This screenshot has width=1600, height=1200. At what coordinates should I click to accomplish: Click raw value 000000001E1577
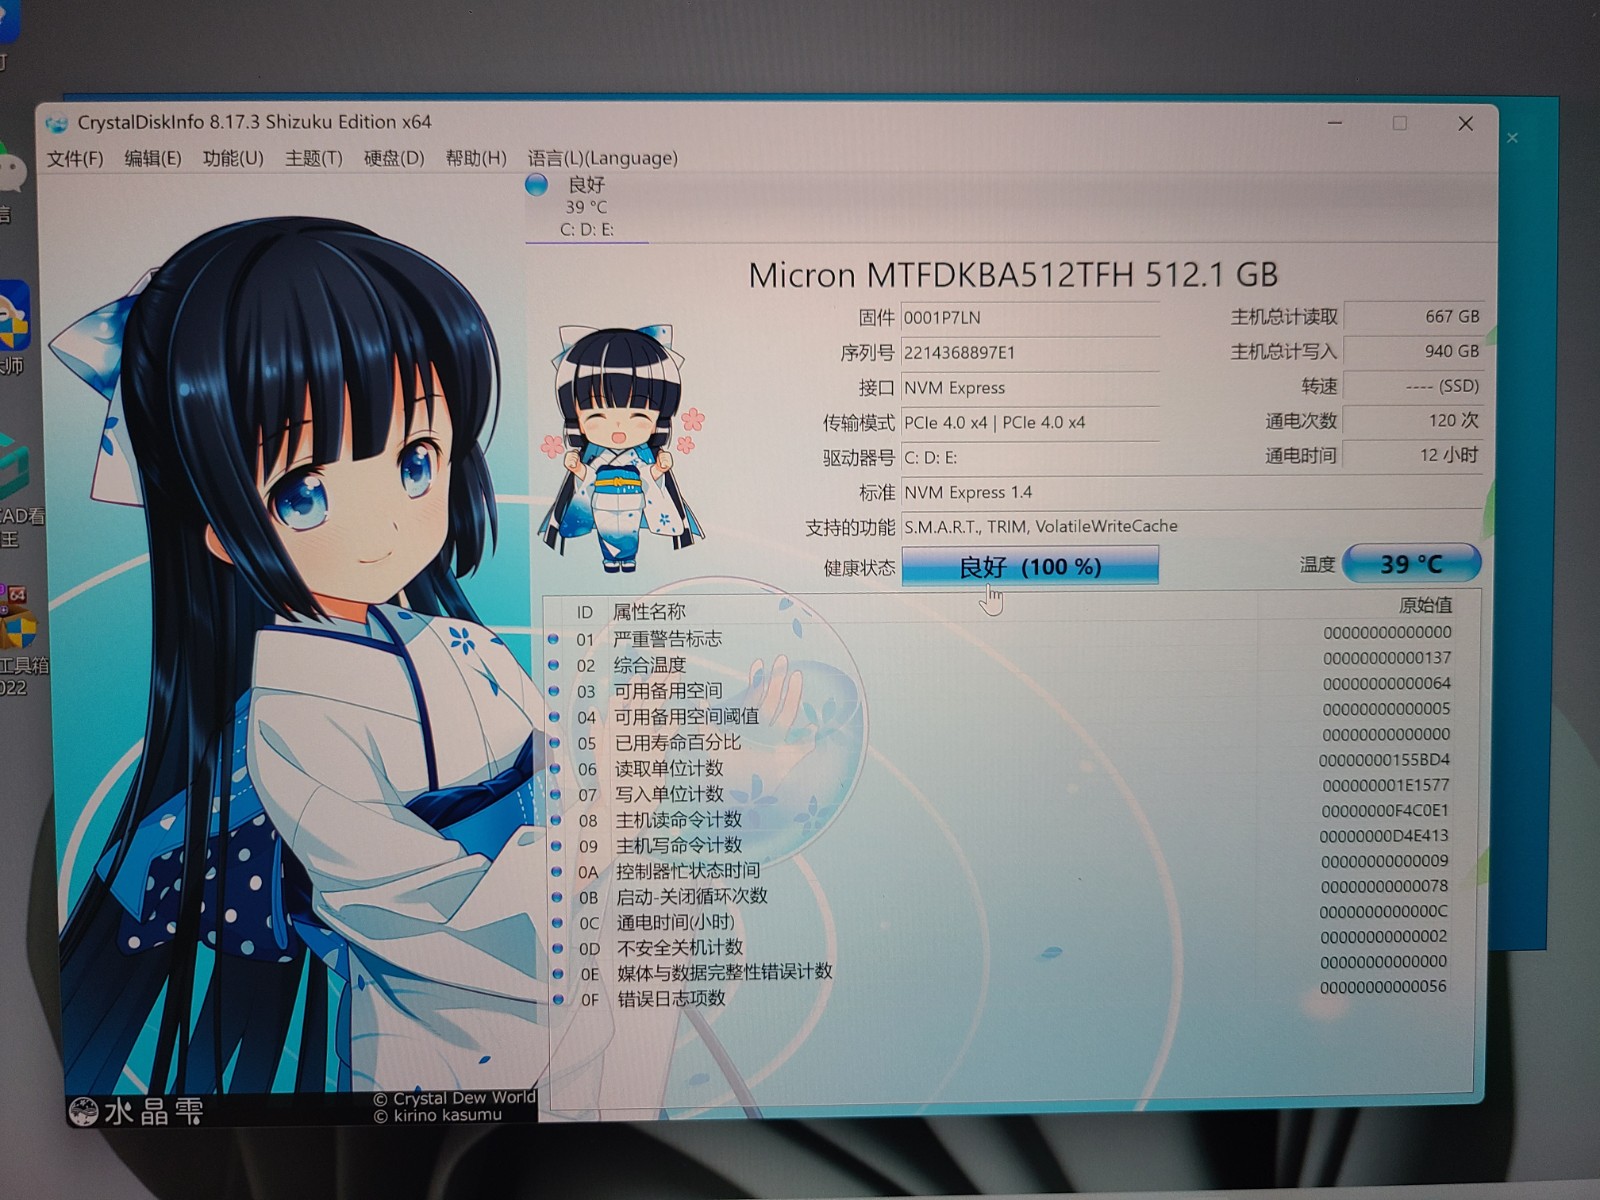(x=1385, y=785)
